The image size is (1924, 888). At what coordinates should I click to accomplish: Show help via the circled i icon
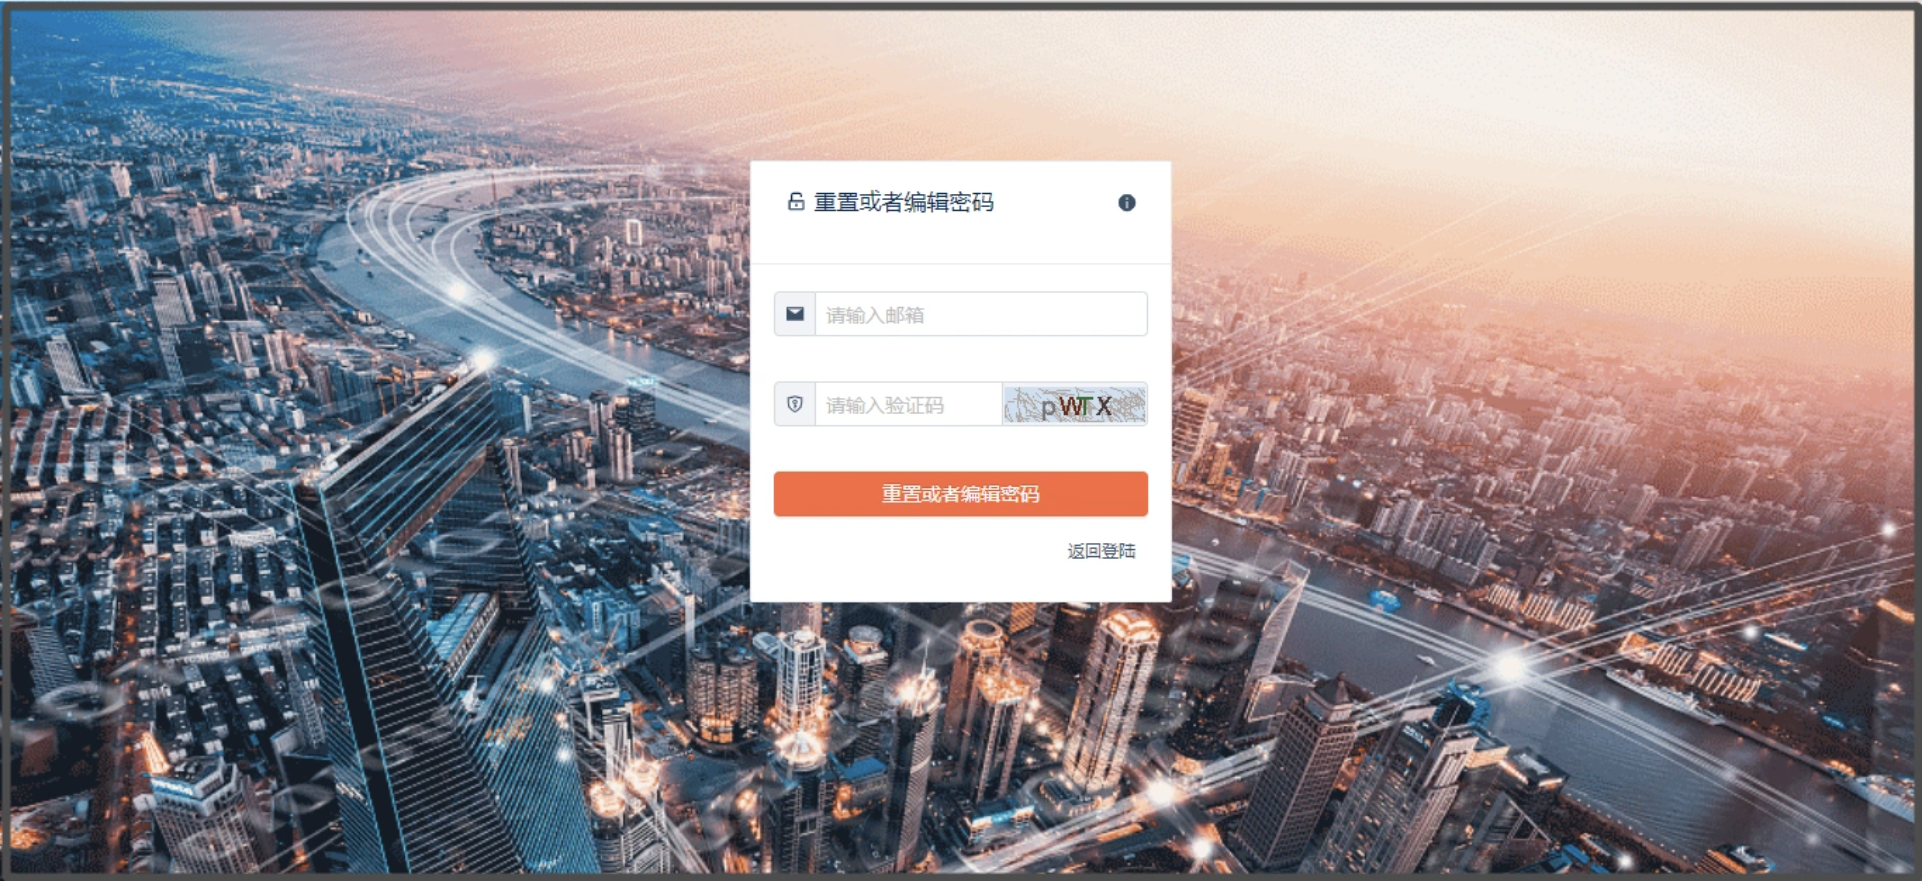point(1127,203)
